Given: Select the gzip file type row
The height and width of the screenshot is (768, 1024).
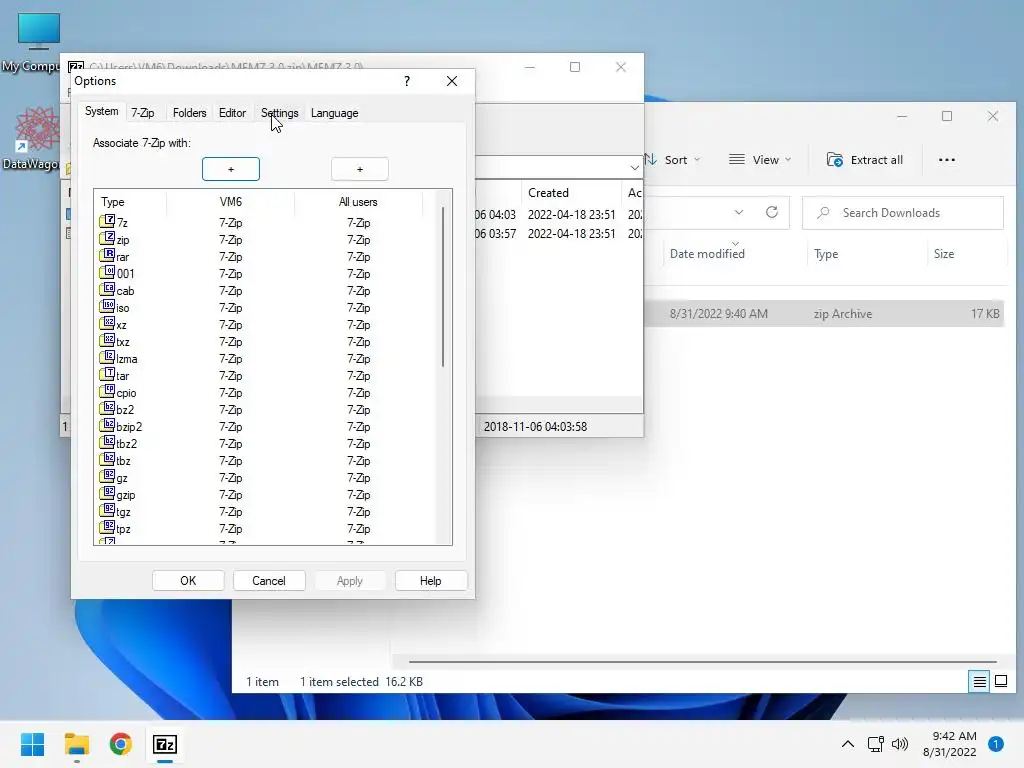Looking at the screenshot, I should pos(266,495).
